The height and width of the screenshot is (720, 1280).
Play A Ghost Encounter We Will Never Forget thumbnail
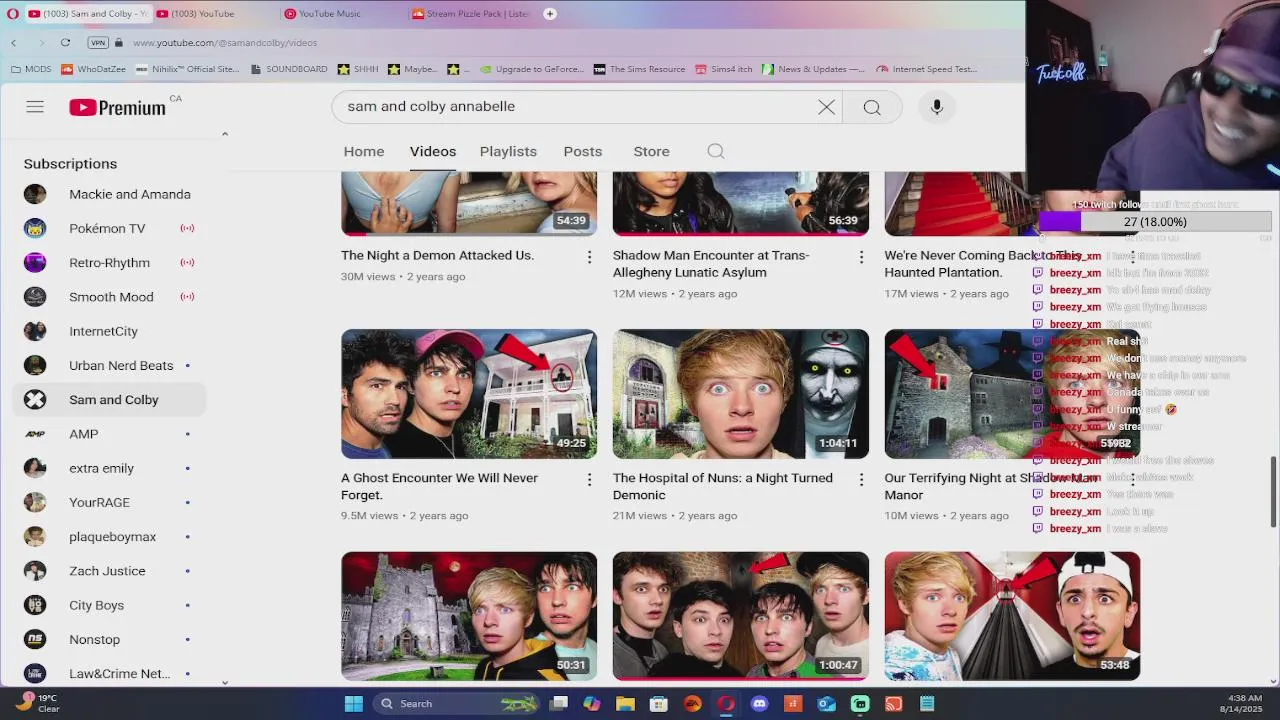469,394
